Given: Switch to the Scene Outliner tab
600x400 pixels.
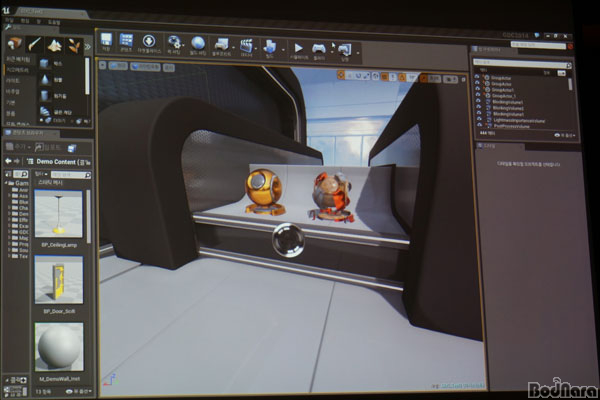Looking at the screenshot, I should (492, 49).
